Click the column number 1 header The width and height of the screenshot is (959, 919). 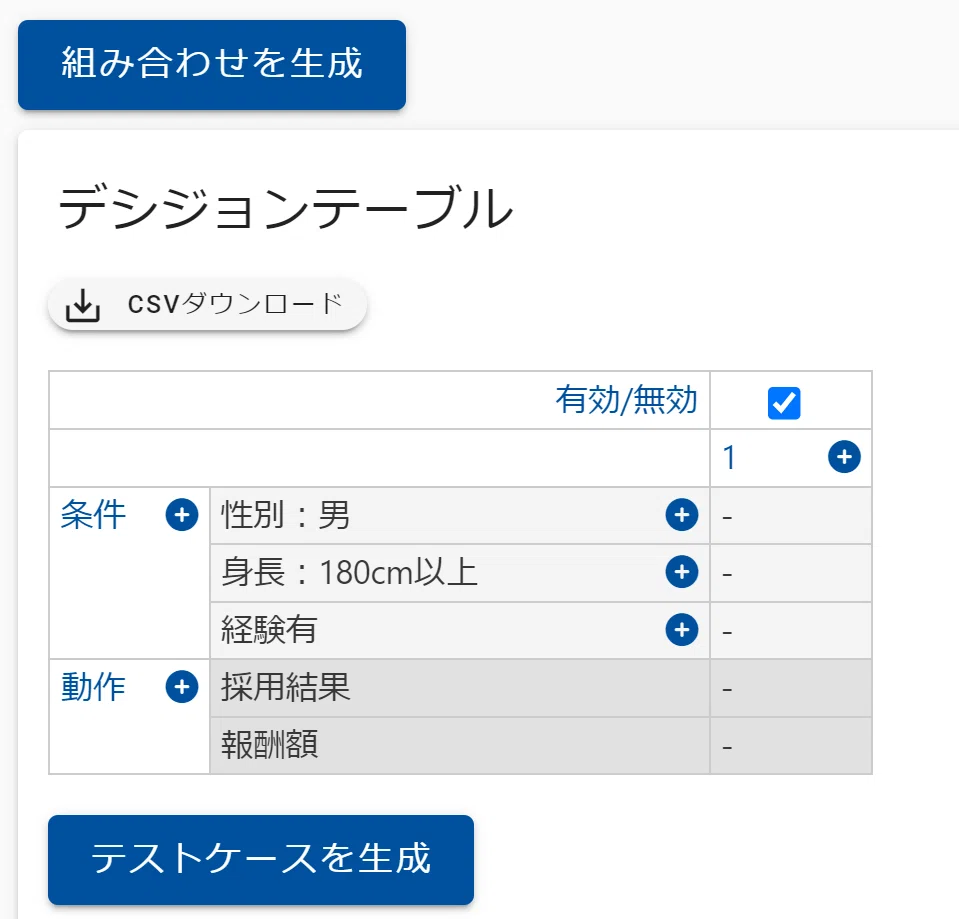coord(729,457)
